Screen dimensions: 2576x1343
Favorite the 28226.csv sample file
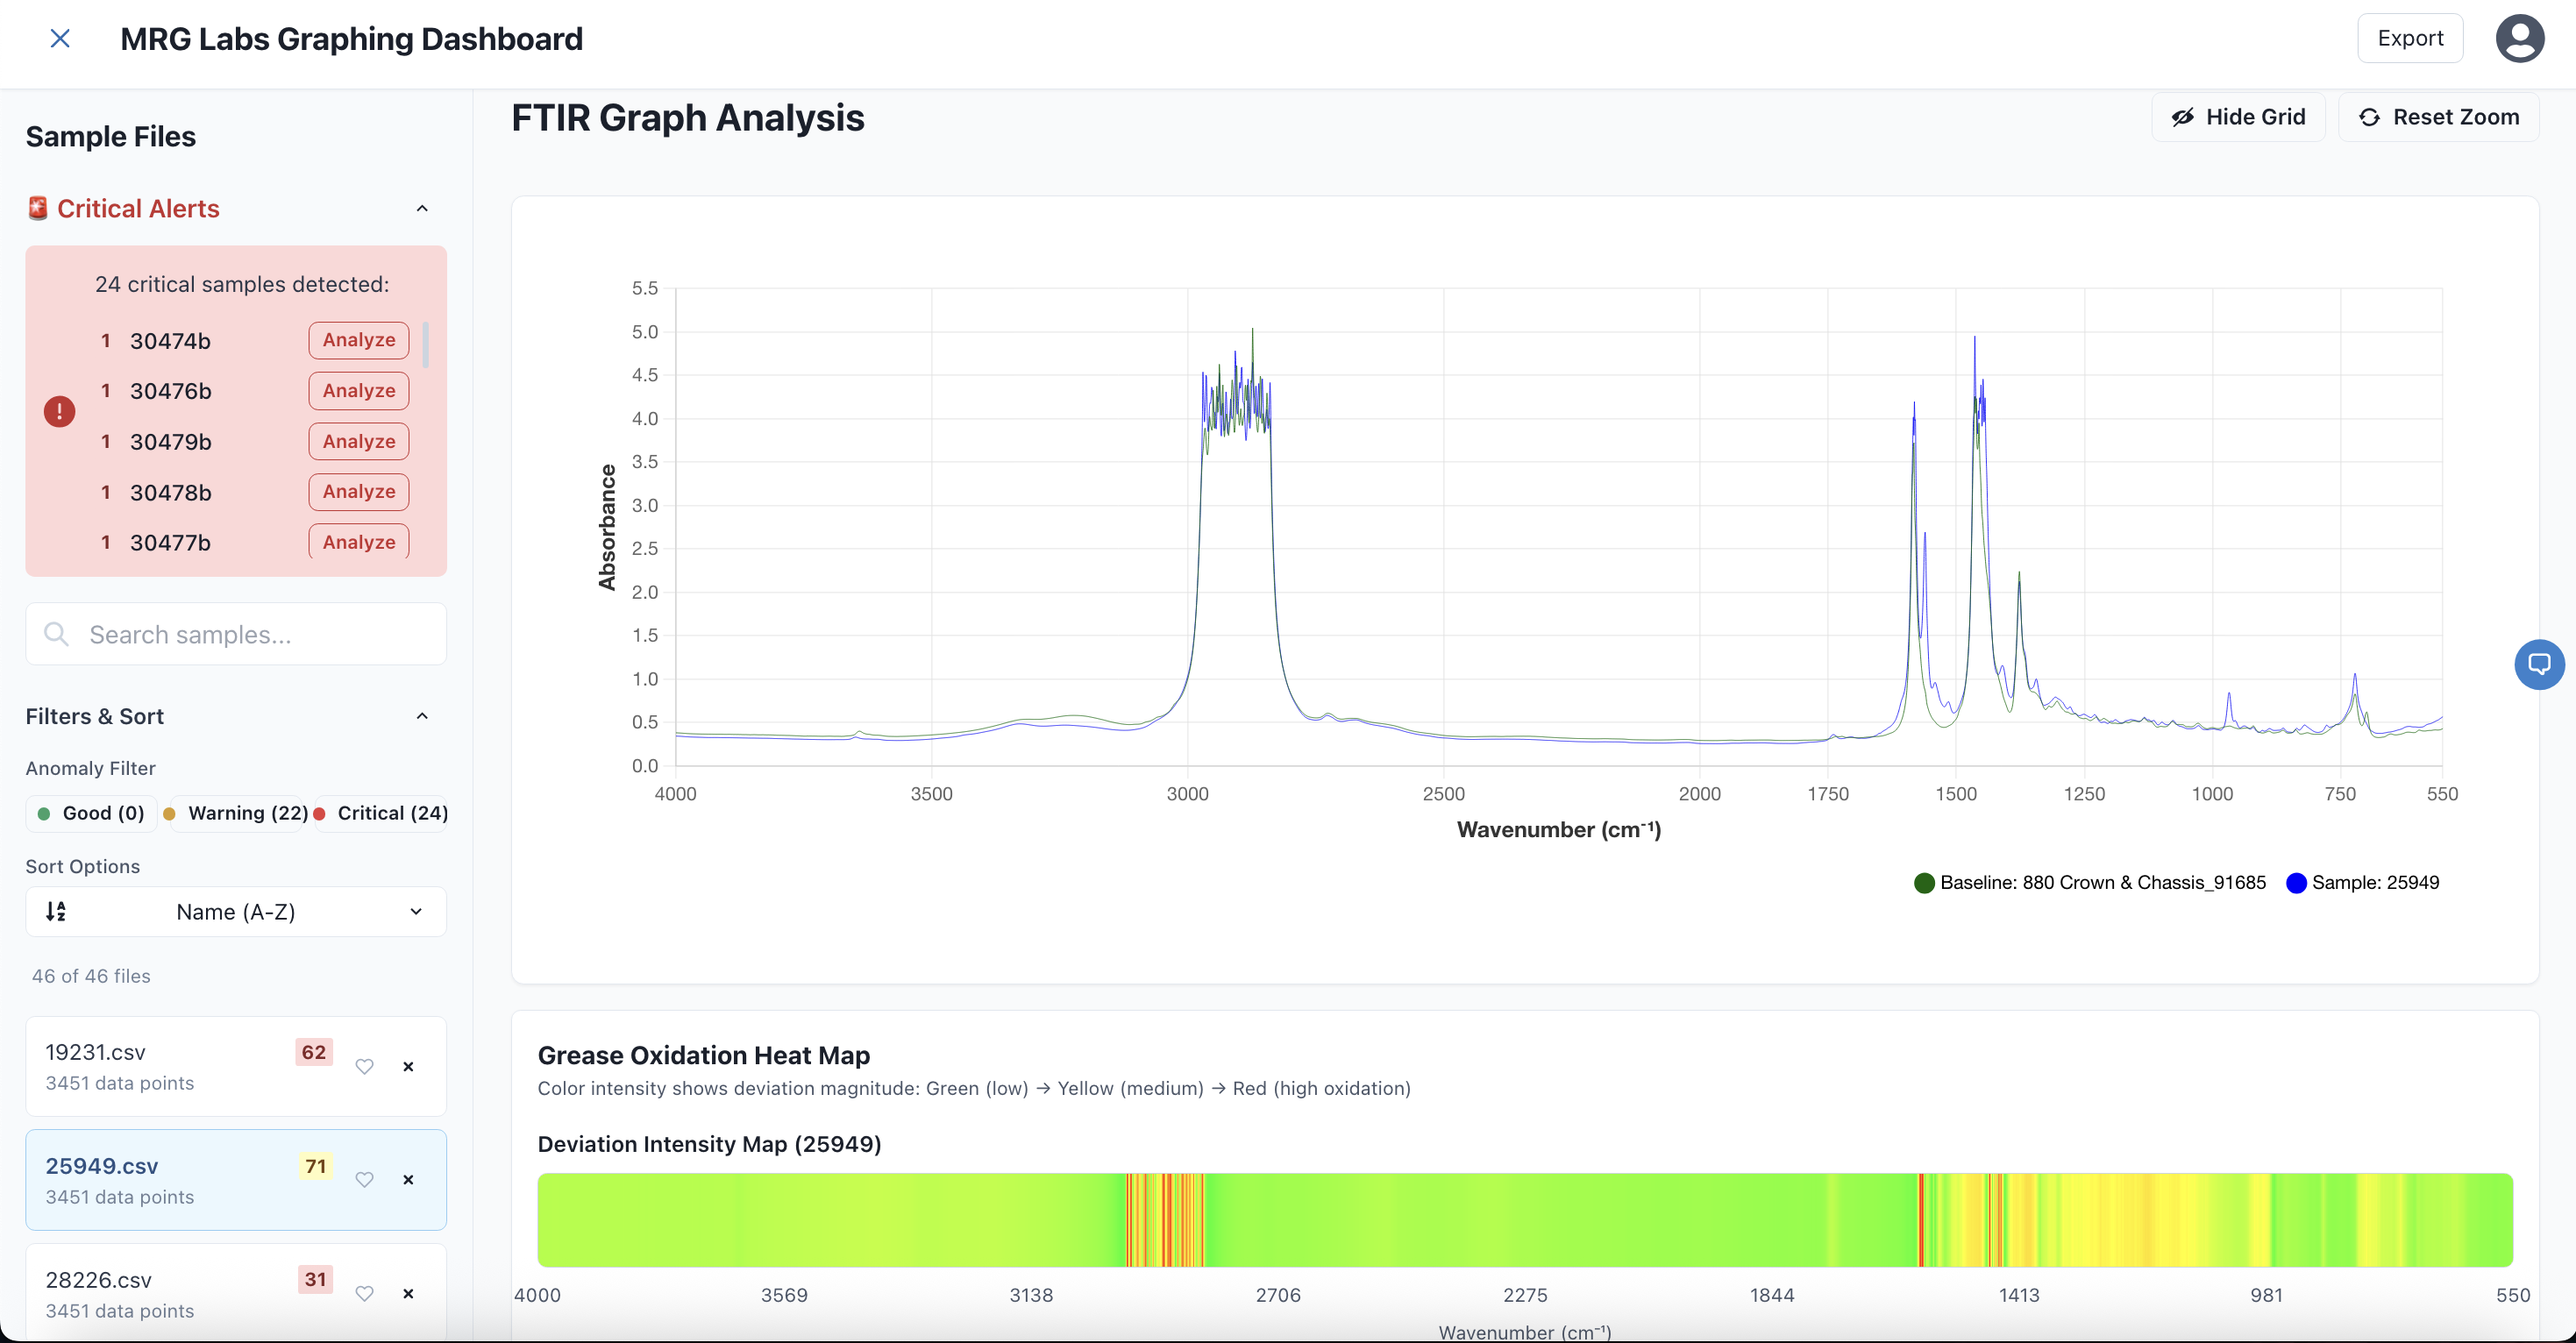point(365,1294)
